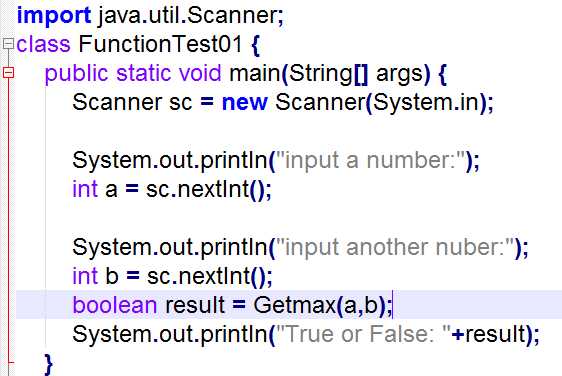Click the sc variable in first declaration
The image size is (562, 376).
(181, 103)
